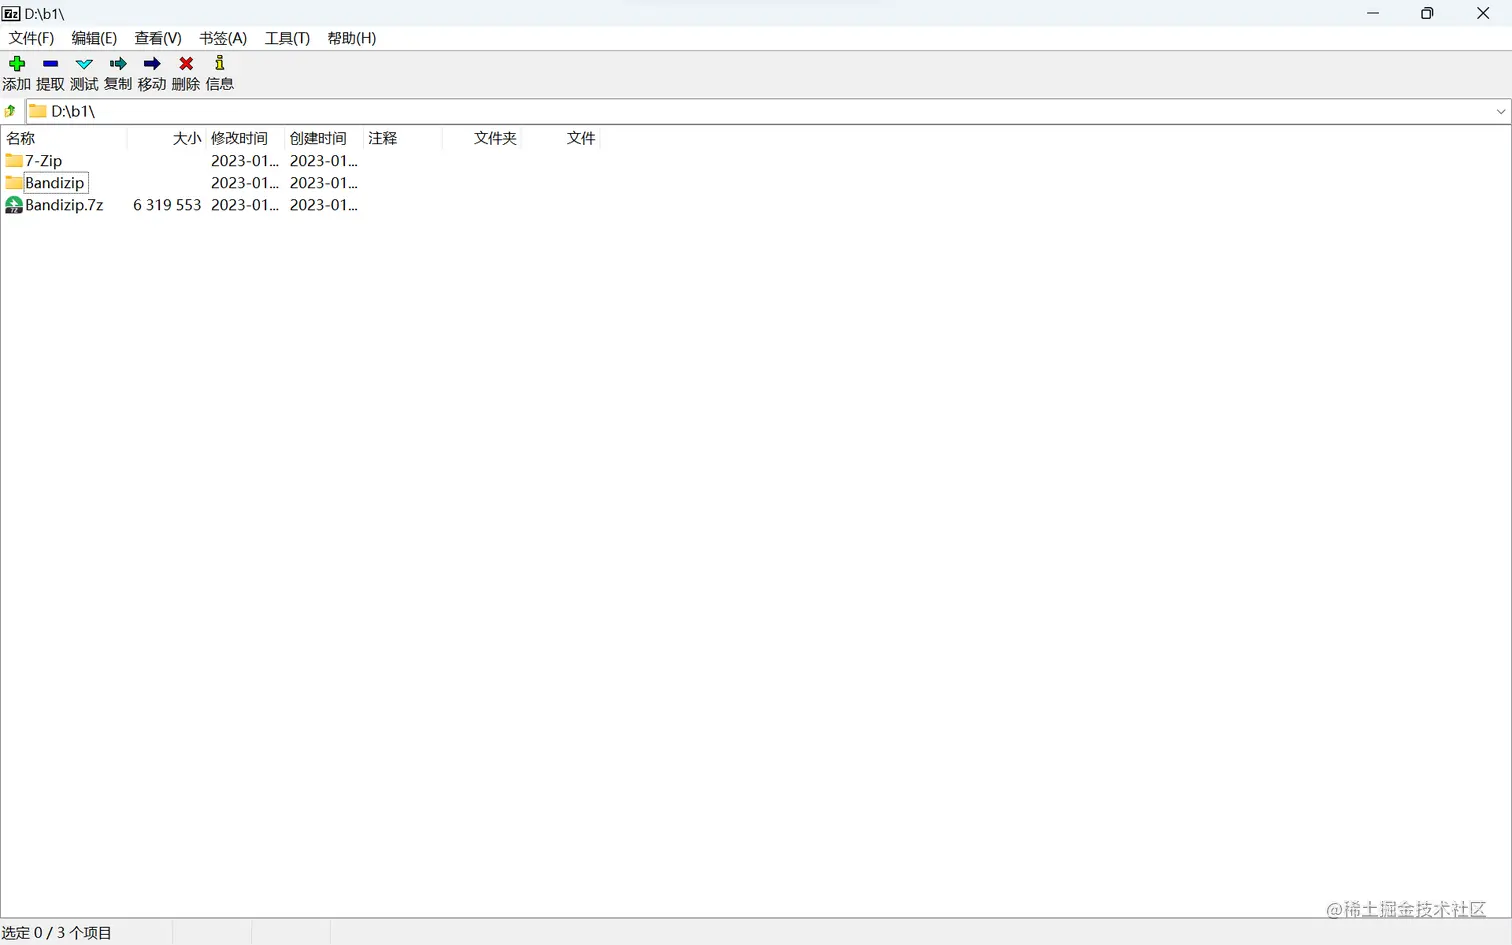
Task: Sort by the 创建时间 column header
Action: 324,138
